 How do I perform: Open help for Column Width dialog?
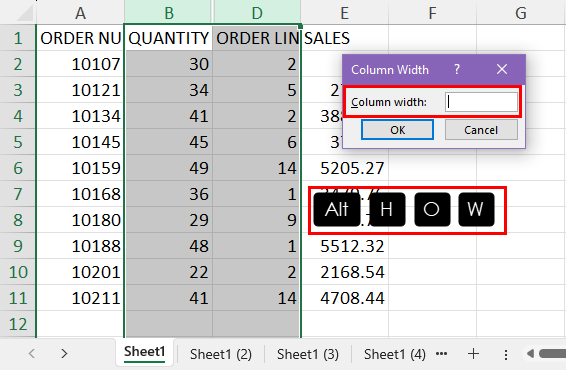coord(457,69)
